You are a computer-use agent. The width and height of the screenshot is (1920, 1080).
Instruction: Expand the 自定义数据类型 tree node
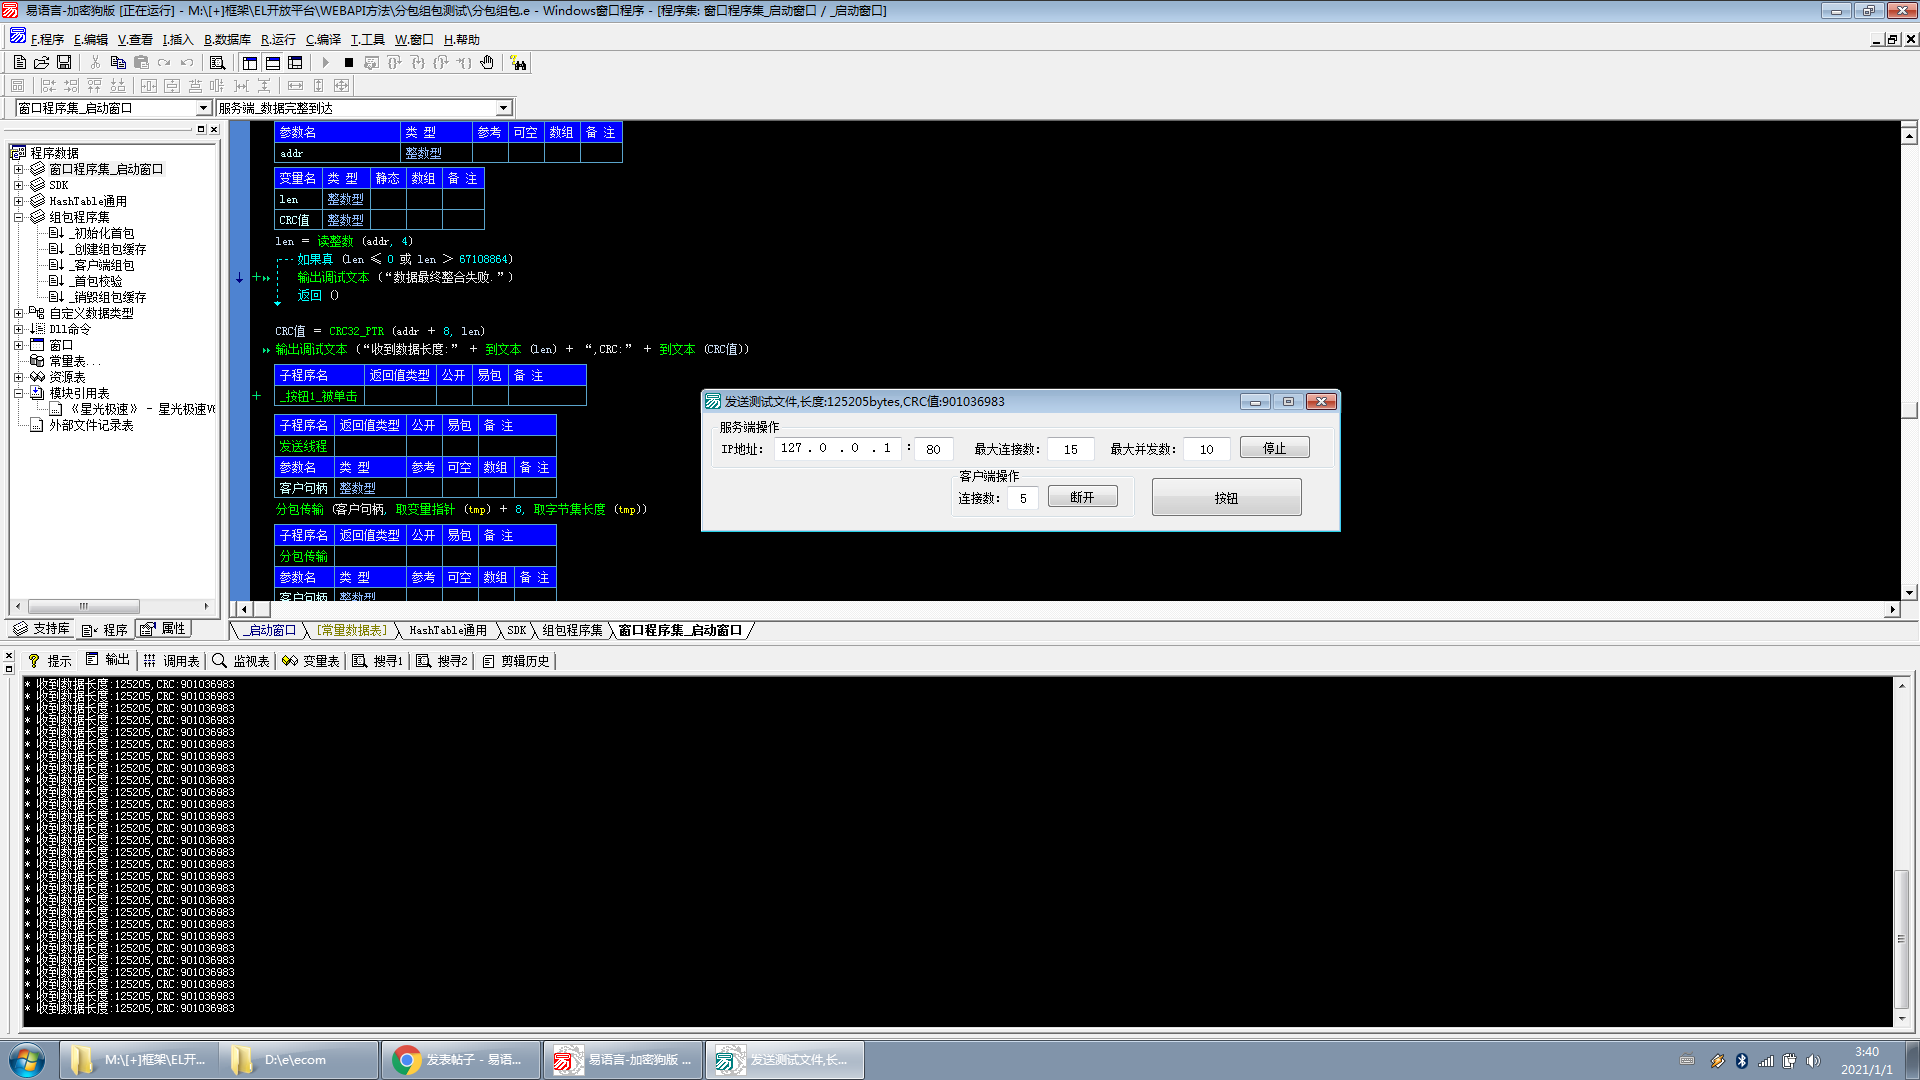click(18, 313)
